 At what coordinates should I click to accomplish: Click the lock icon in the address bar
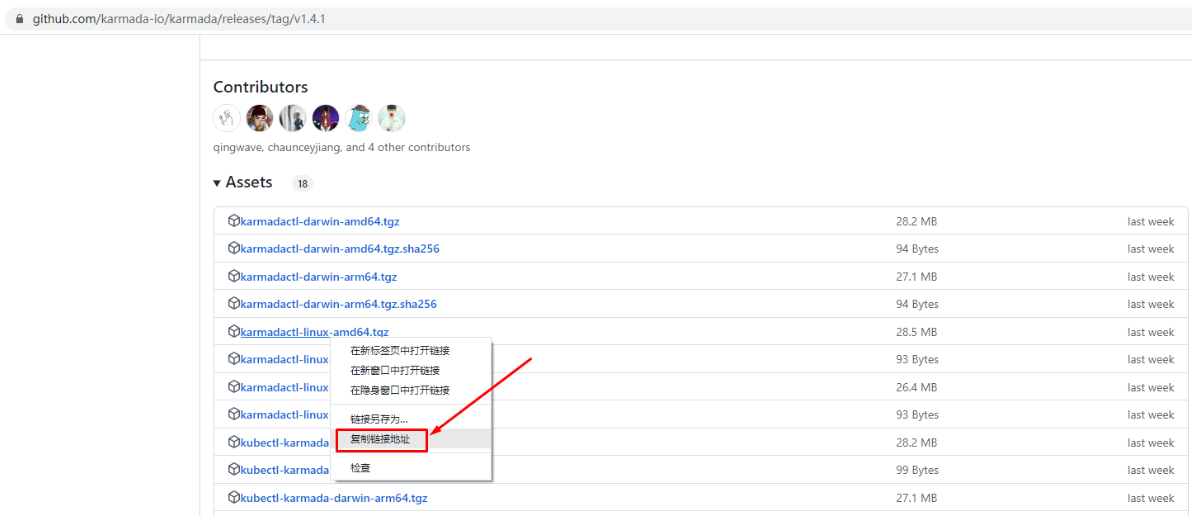(19, 19)
